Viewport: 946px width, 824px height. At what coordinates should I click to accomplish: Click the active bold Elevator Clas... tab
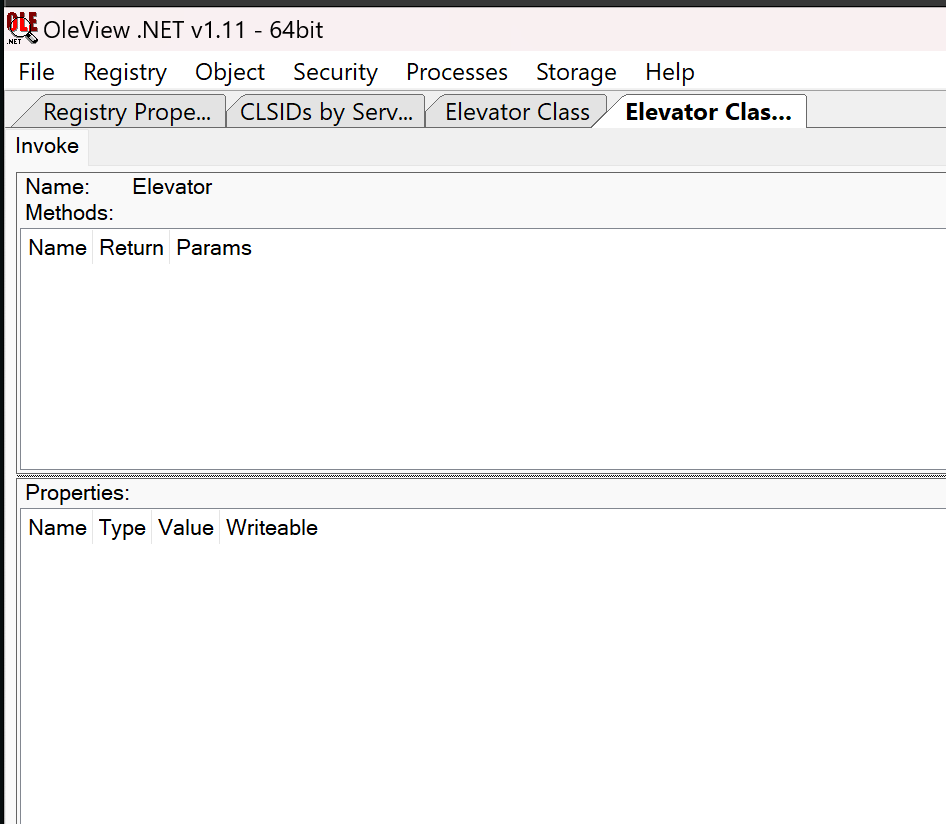707,112
